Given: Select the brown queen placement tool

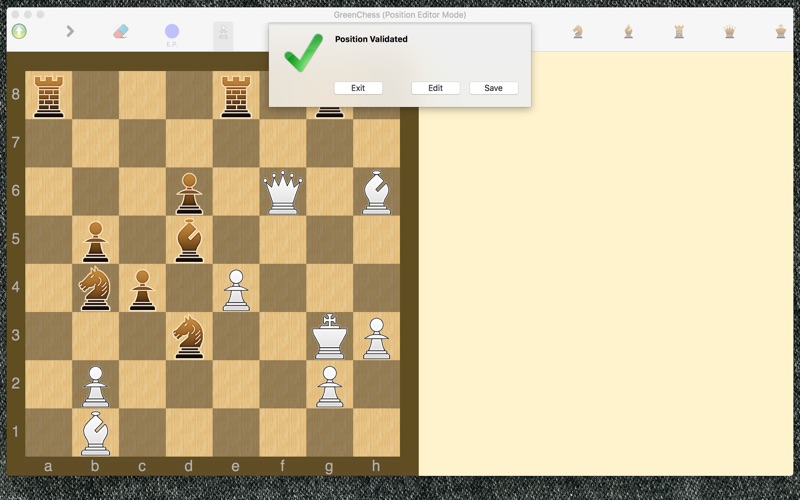Looking at the screenshot, I should tap(730, 32).
